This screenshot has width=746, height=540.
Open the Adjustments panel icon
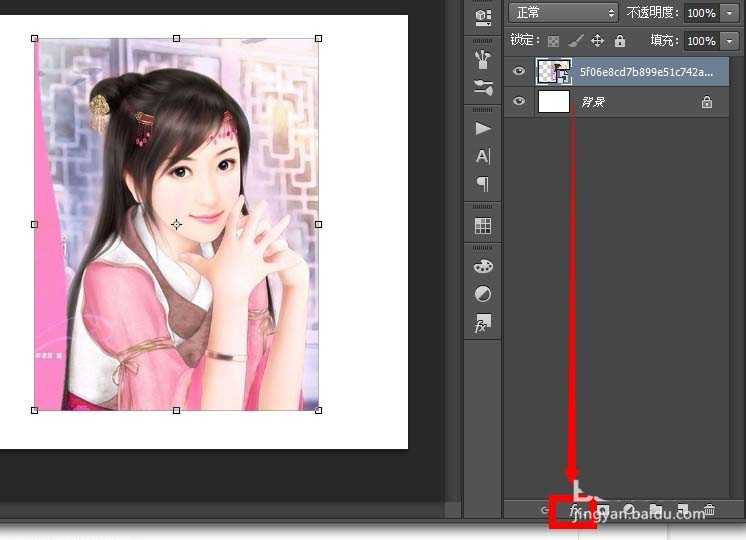(483, 295)
